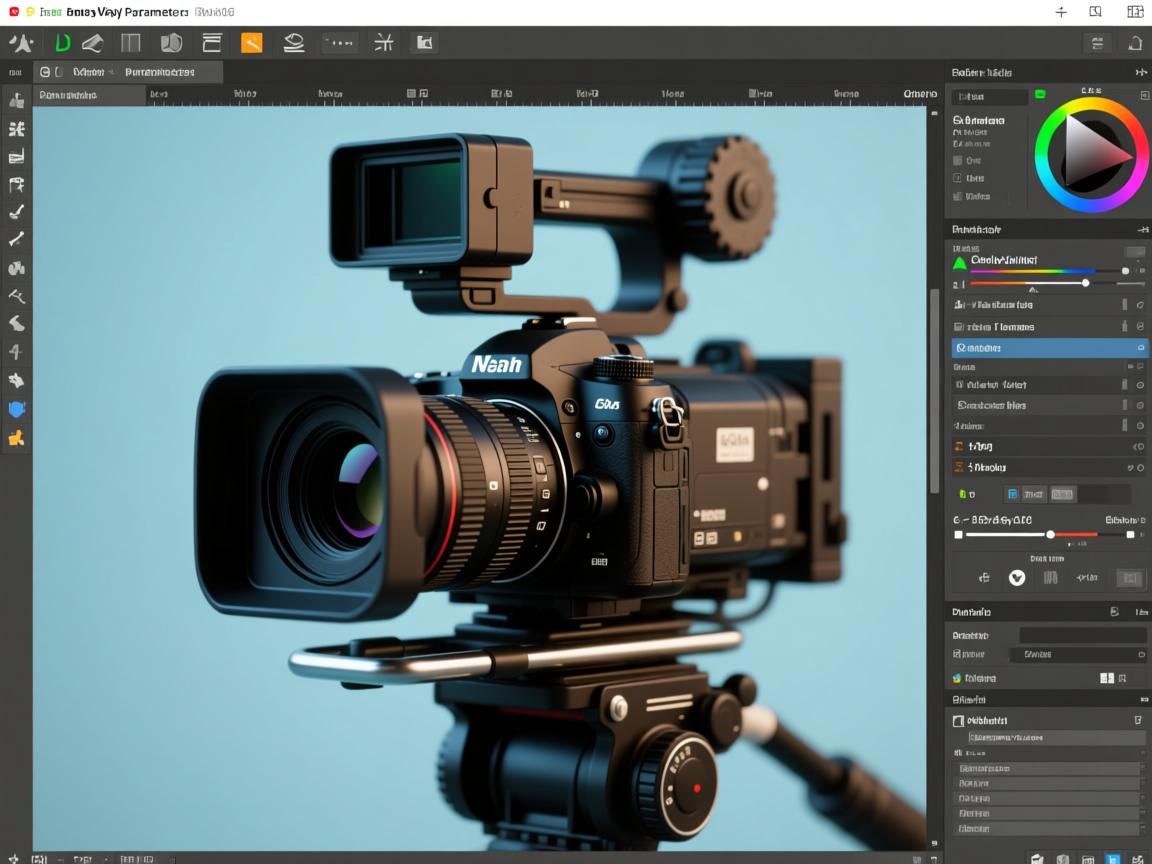1152x864 pixels.
Task: Open the dropdown field in the lower properties panel
Action: point(1077,654)
